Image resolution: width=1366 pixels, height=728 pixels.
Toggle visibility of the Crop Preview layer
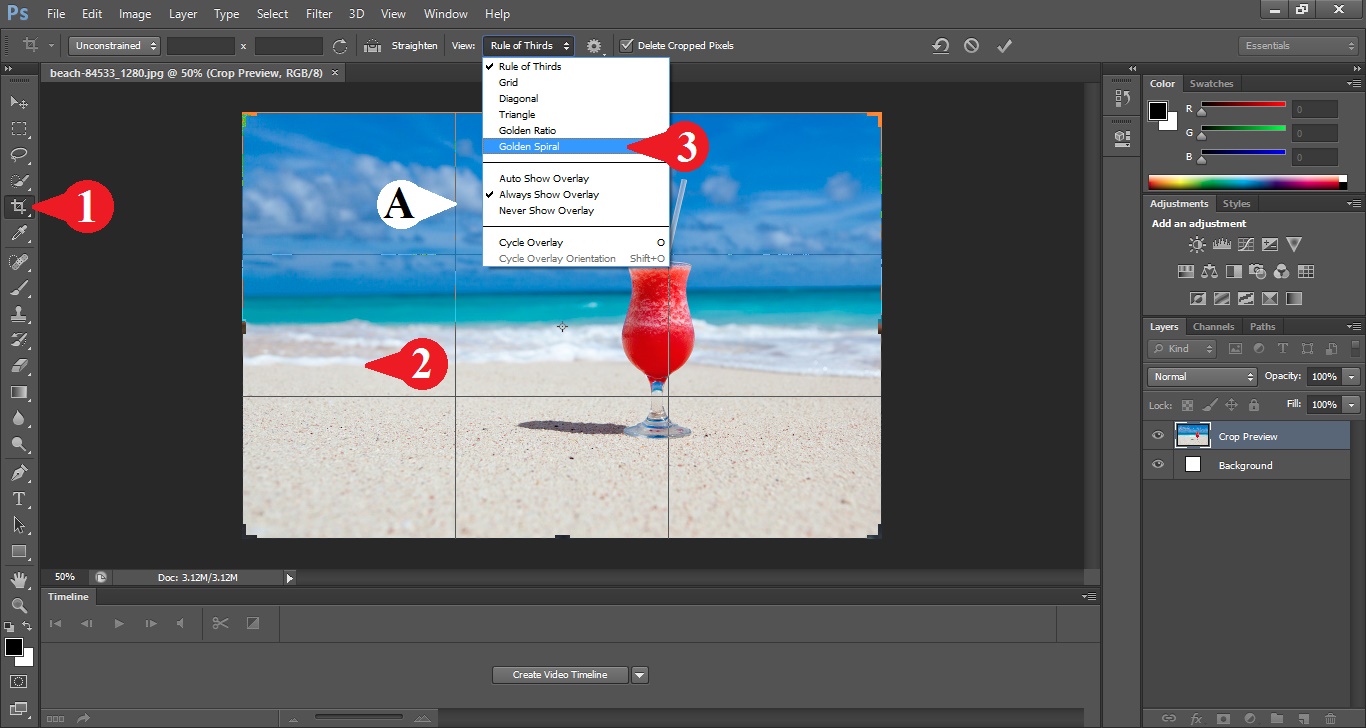(x=1158, y=435)
